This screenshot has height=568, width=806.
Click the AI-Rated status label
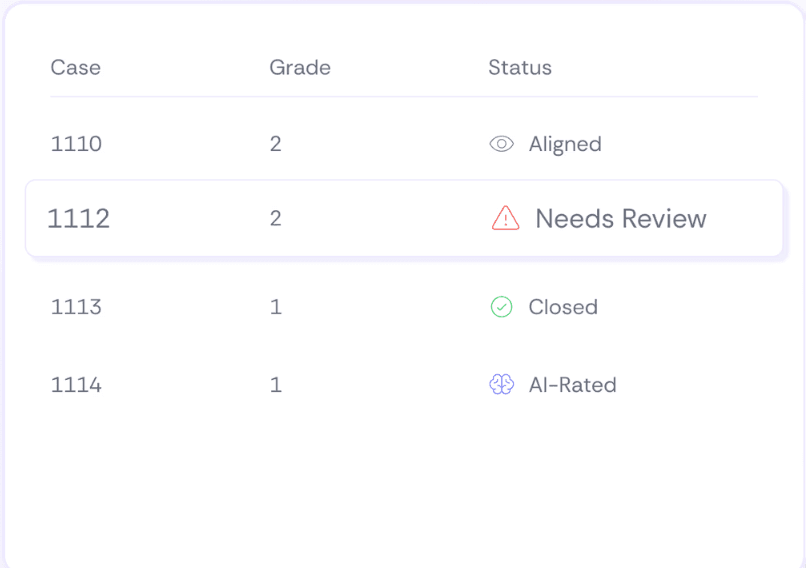(572, 385)
